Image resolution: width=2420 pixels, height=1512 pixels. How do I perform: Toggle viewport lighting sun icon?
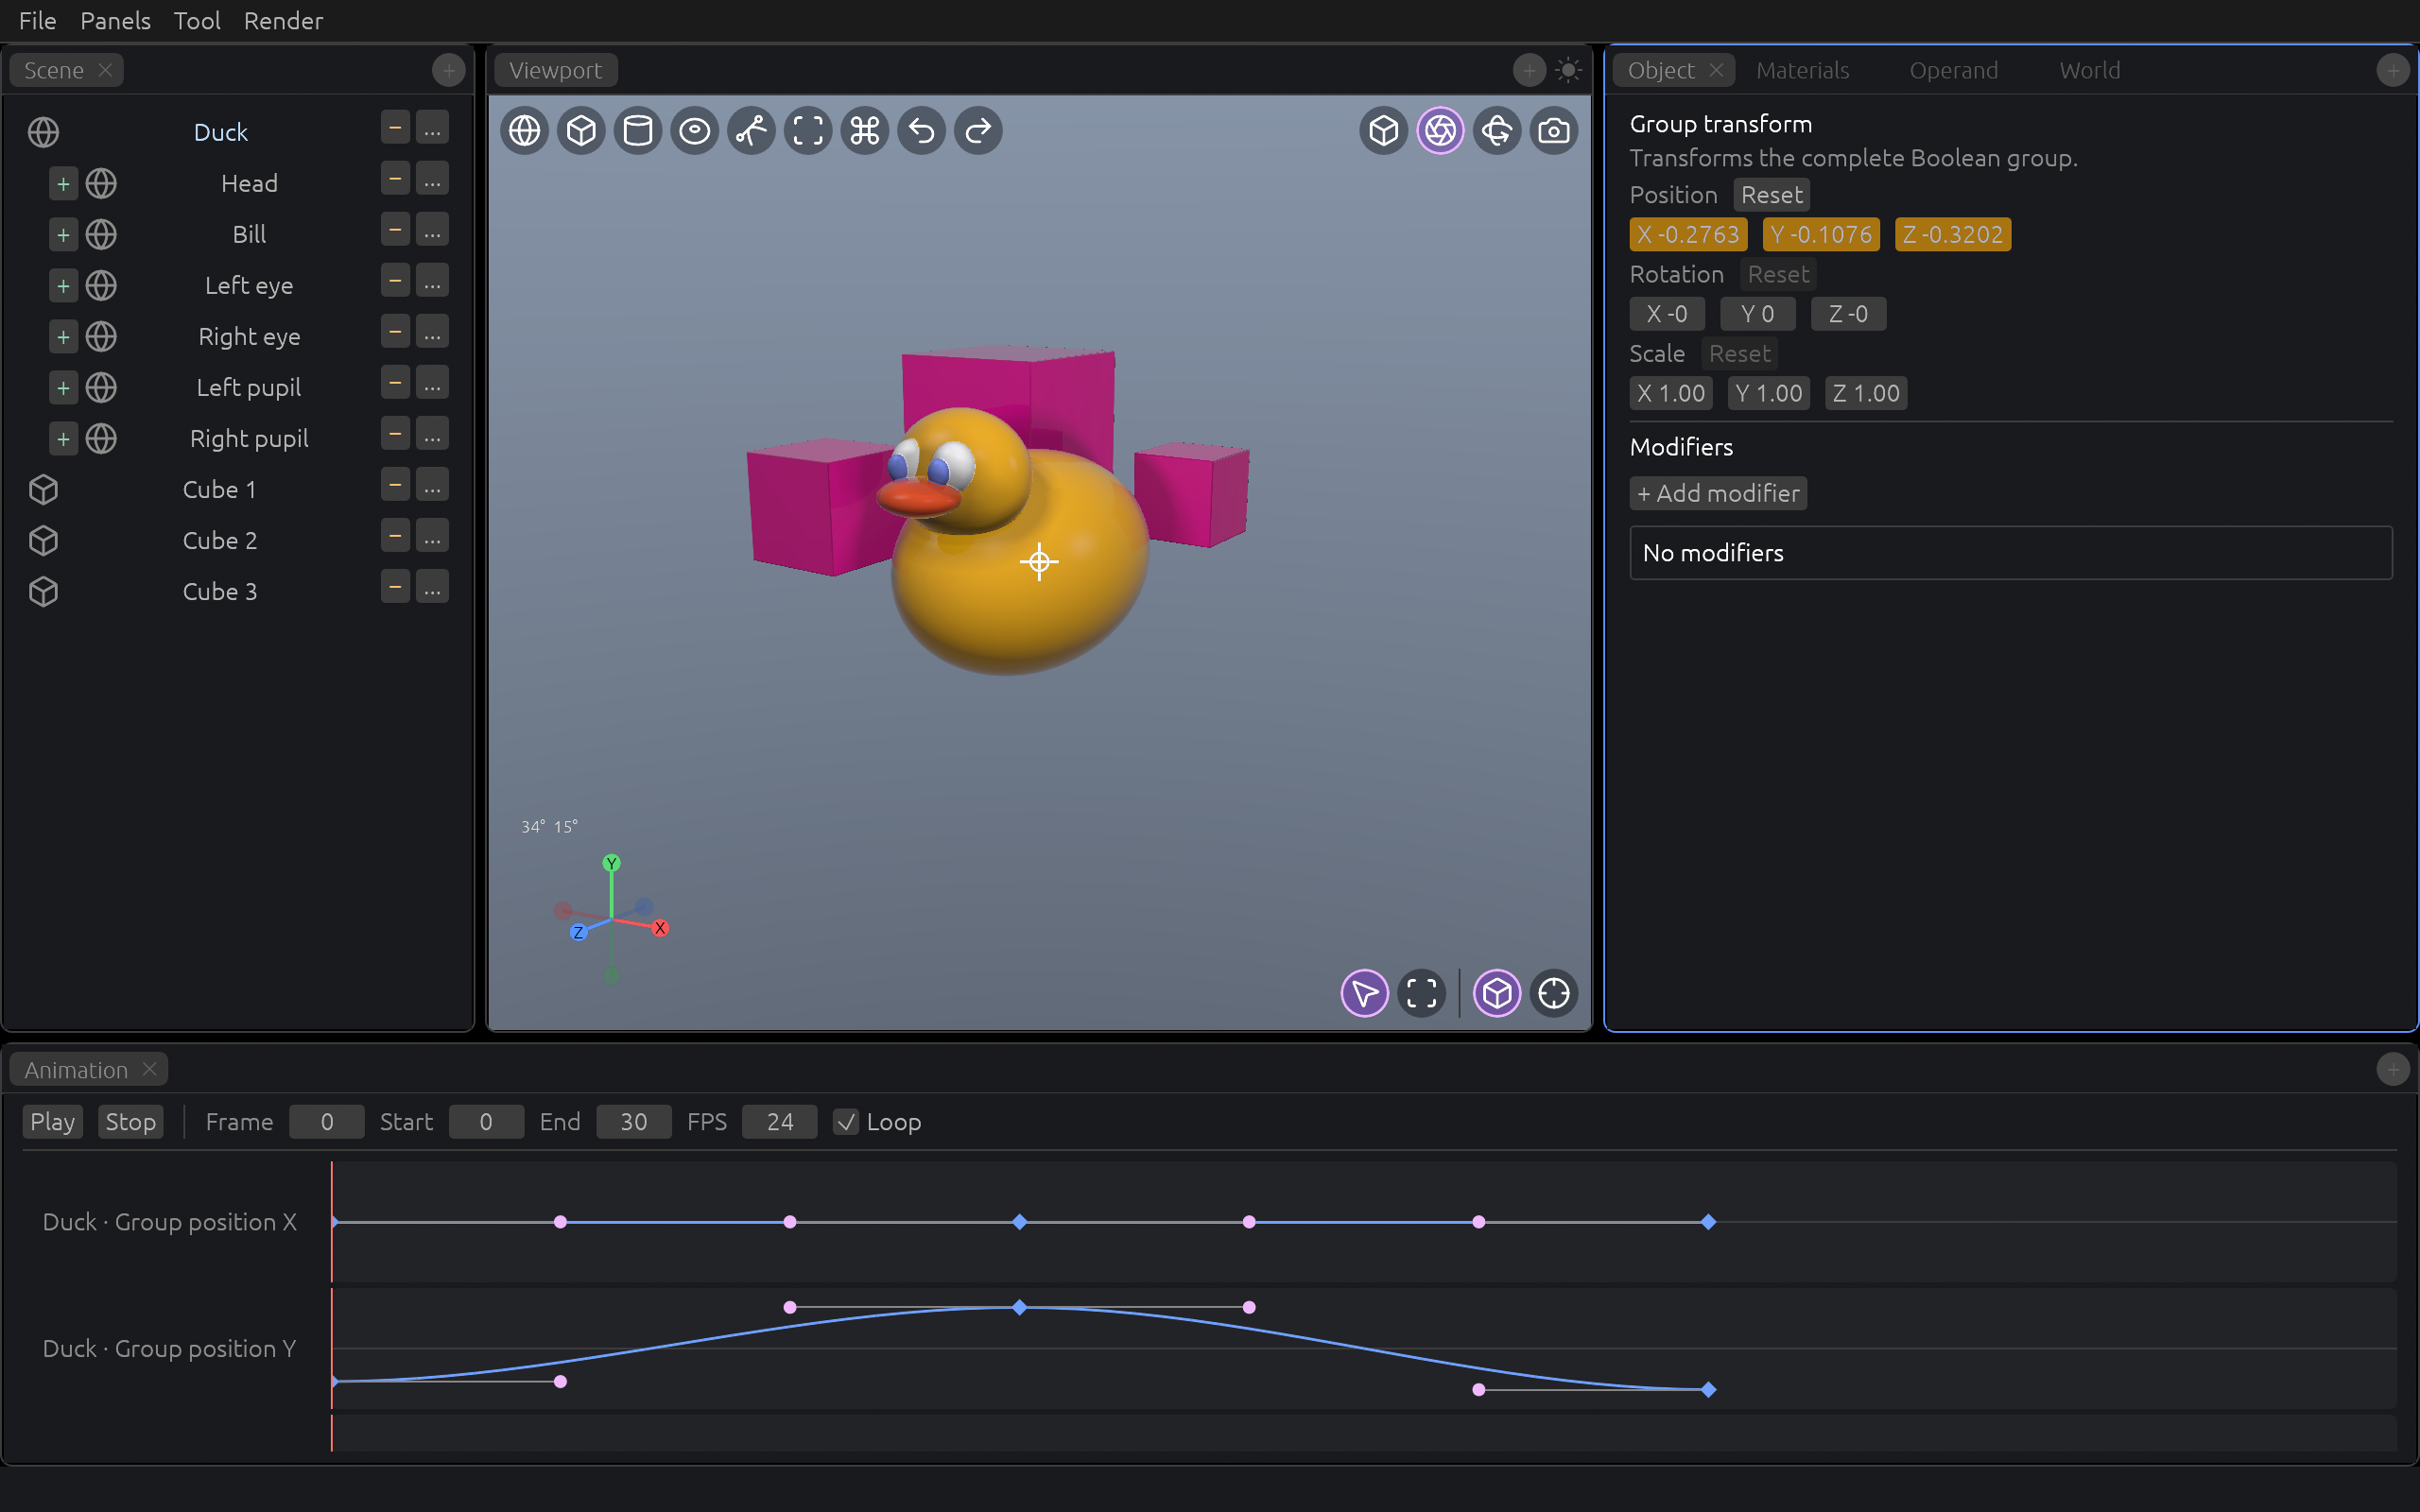tap(1568, 70)
